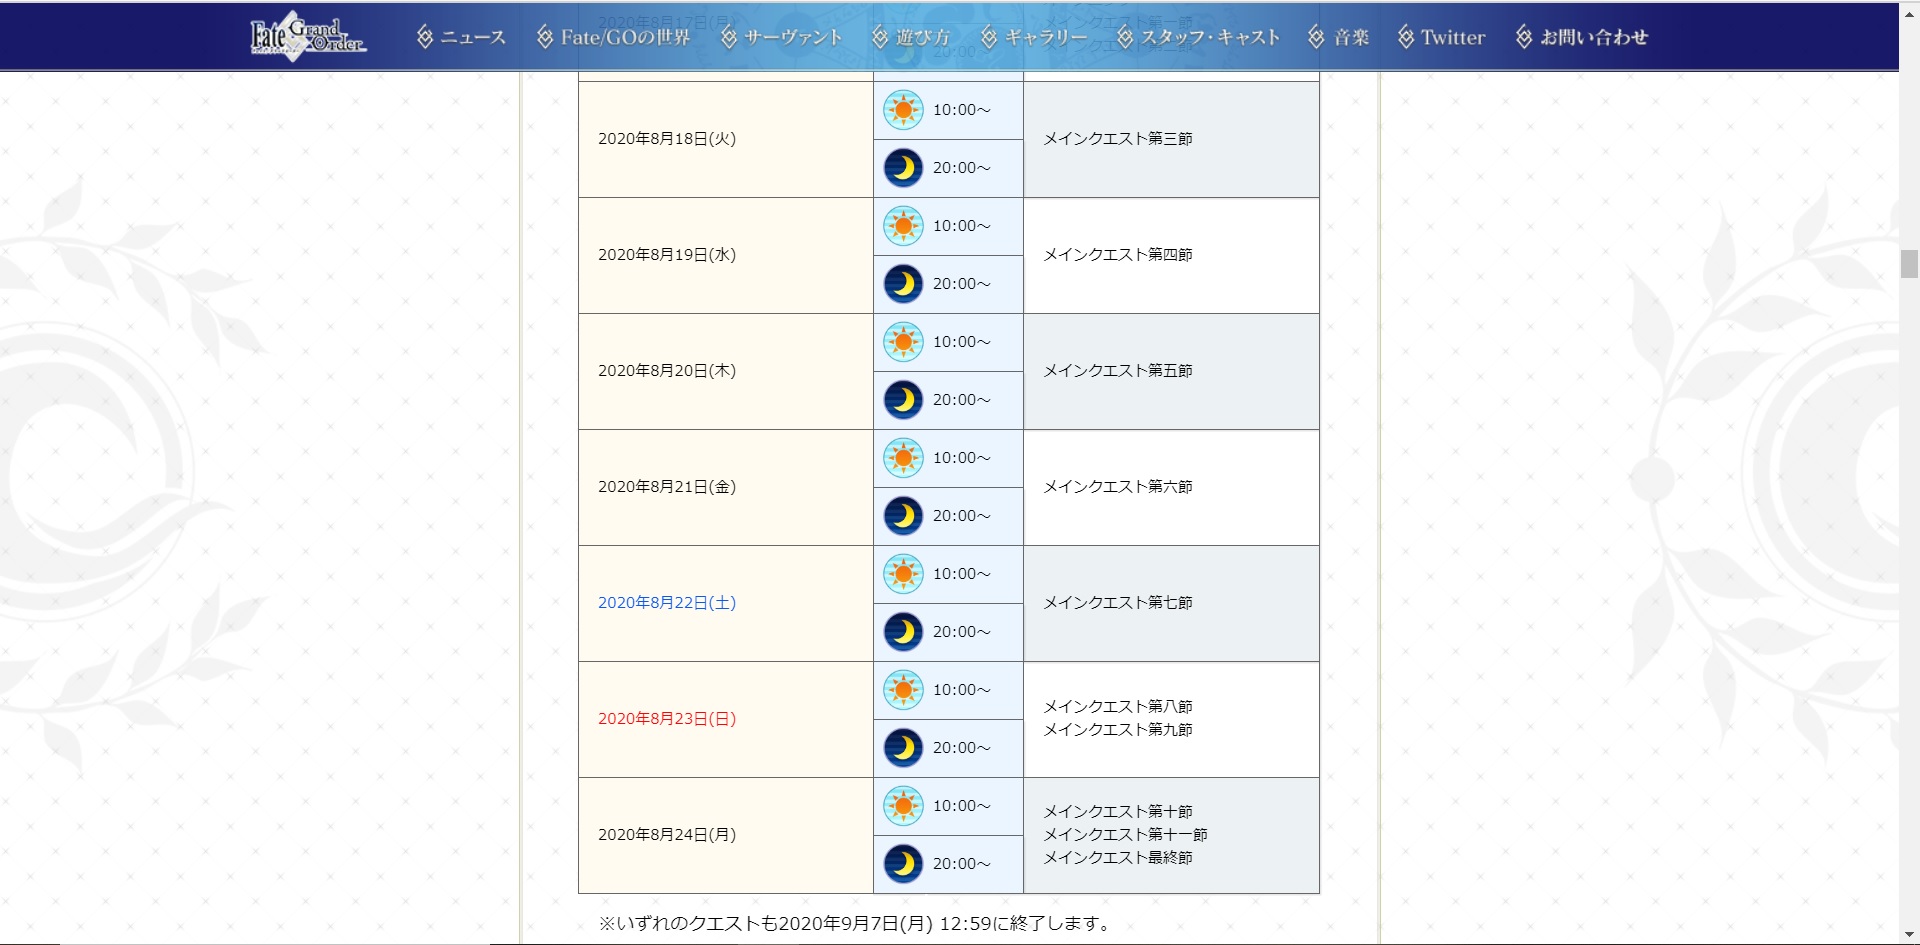
Task: Click the sun icon for August 24
Action: pyautogui.click(x=902, y=806)
